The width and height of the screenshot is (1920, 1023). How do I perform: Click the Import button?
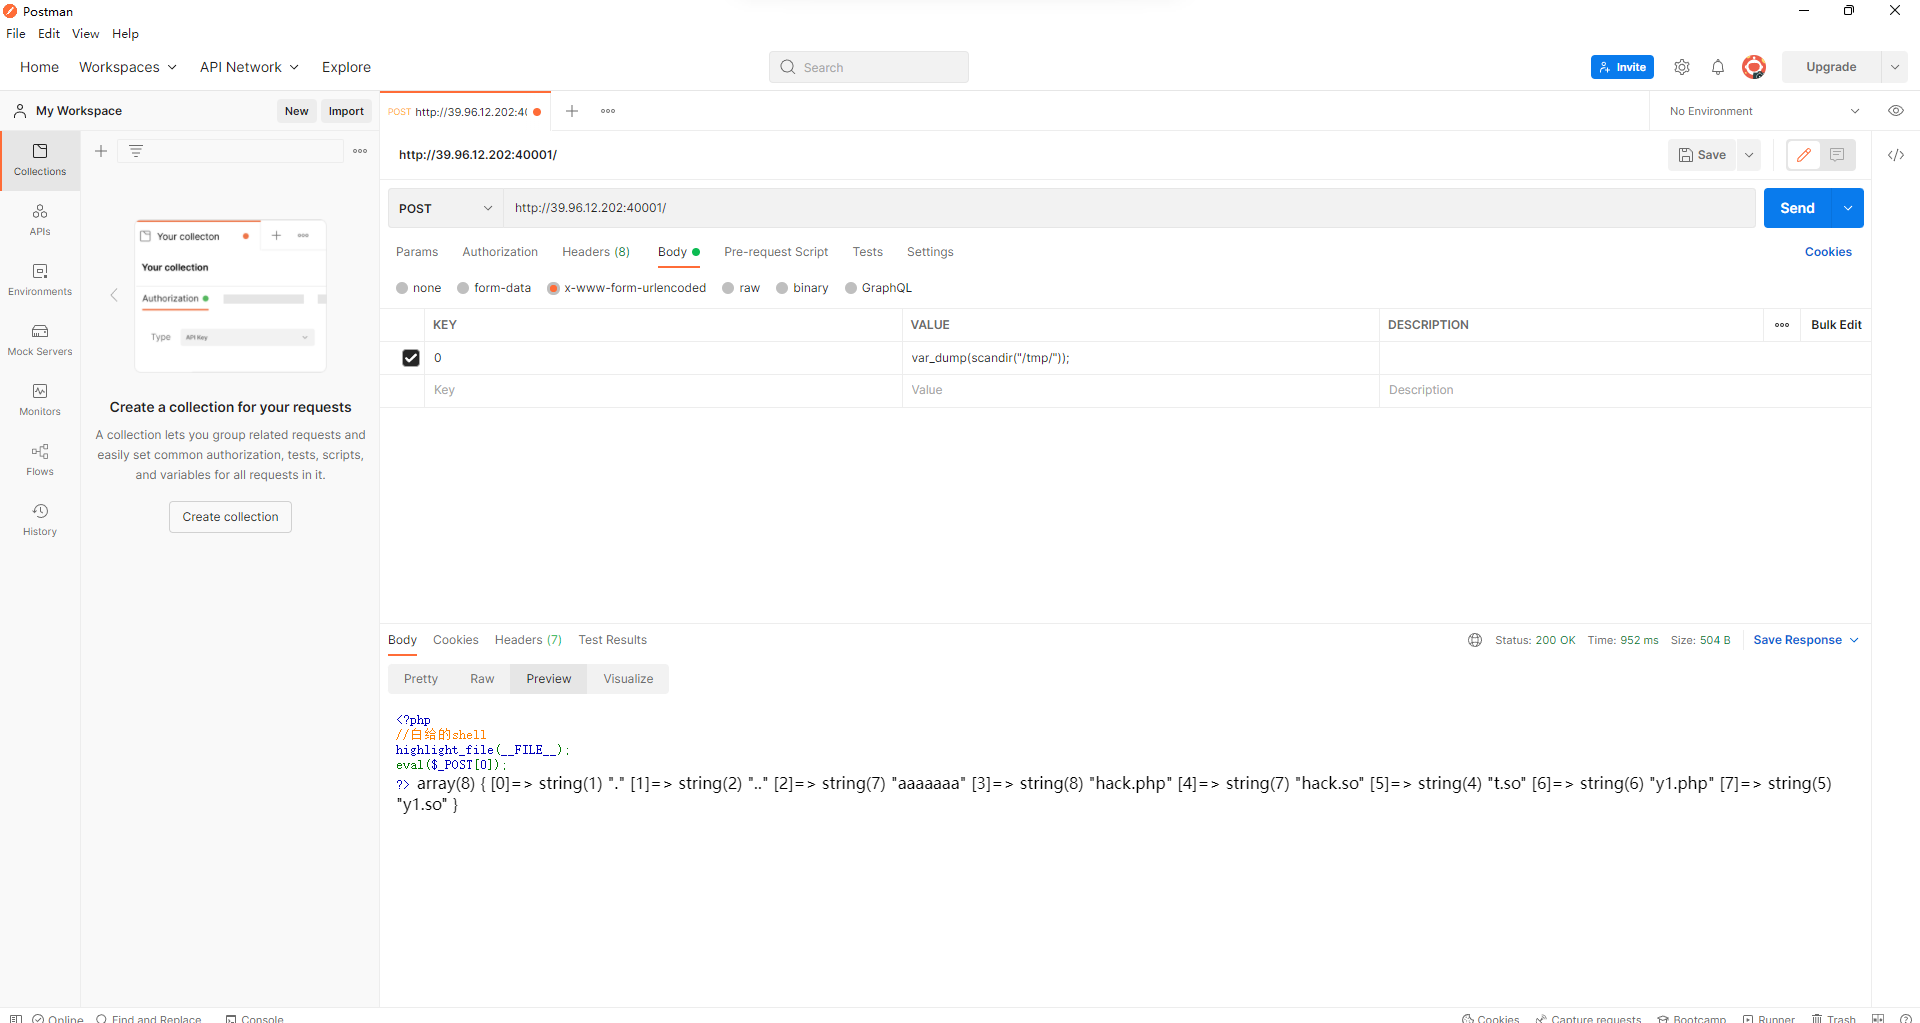346,111
